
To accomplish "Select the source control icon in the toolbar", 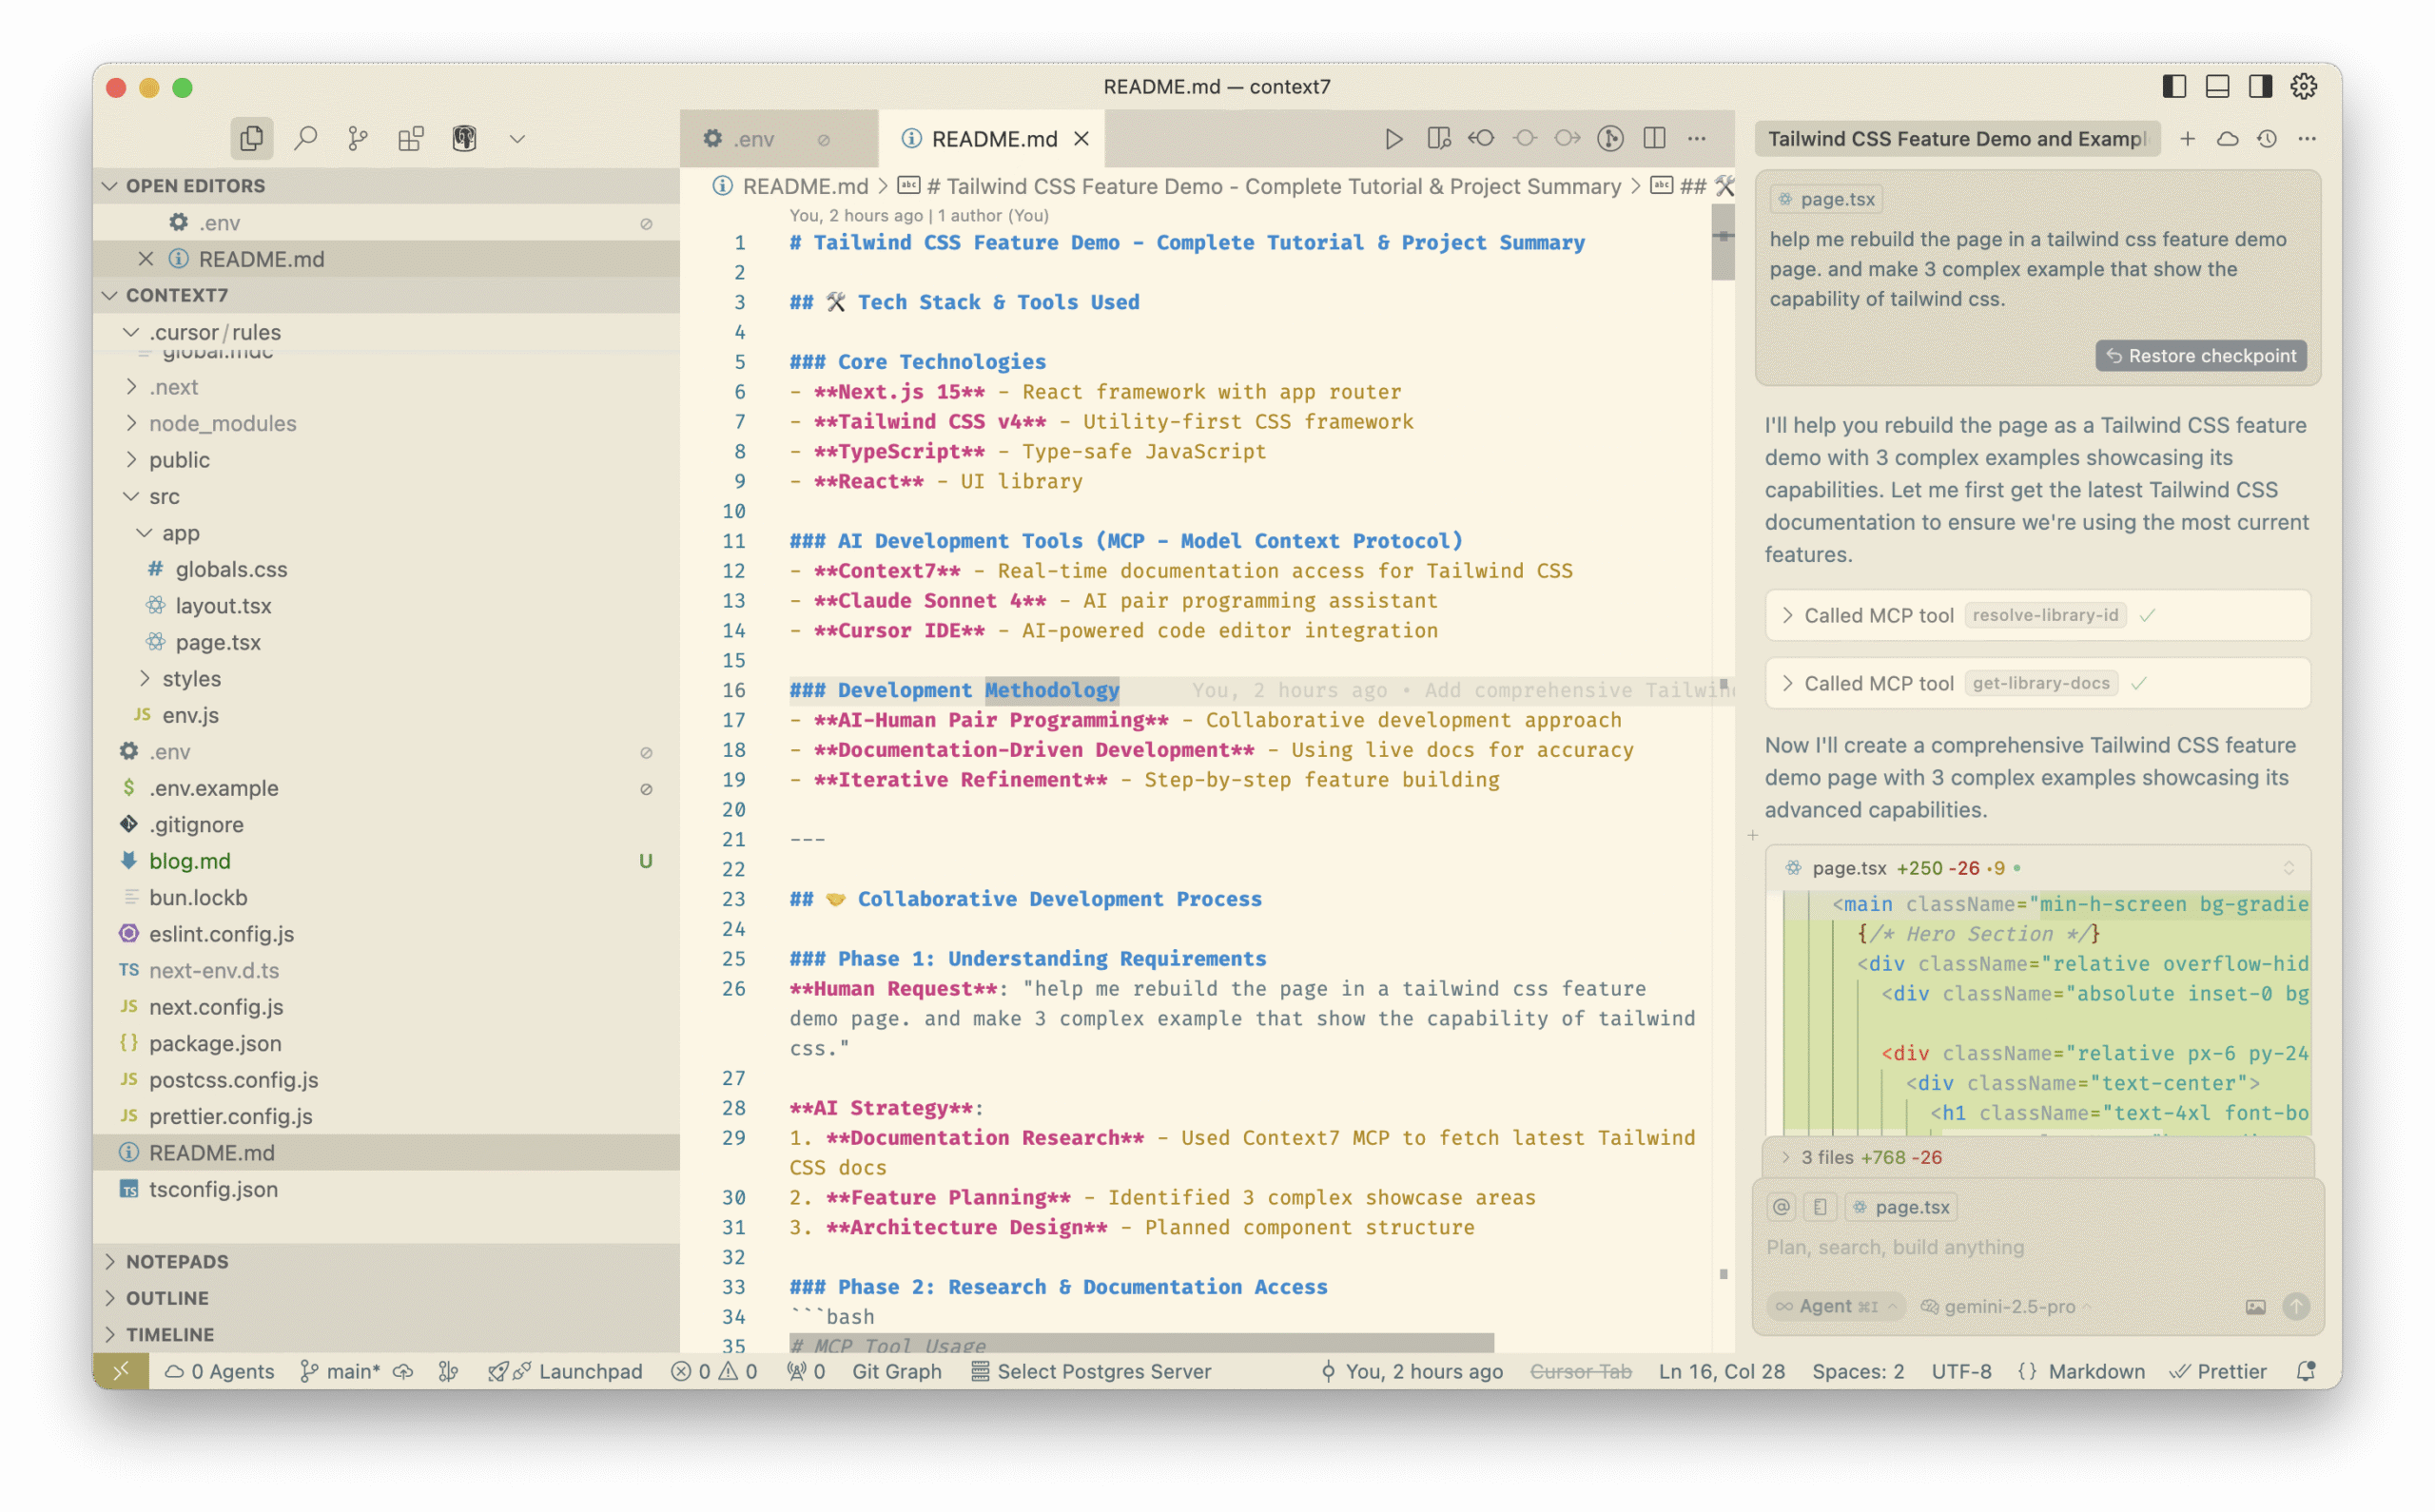I will (357, 138).
